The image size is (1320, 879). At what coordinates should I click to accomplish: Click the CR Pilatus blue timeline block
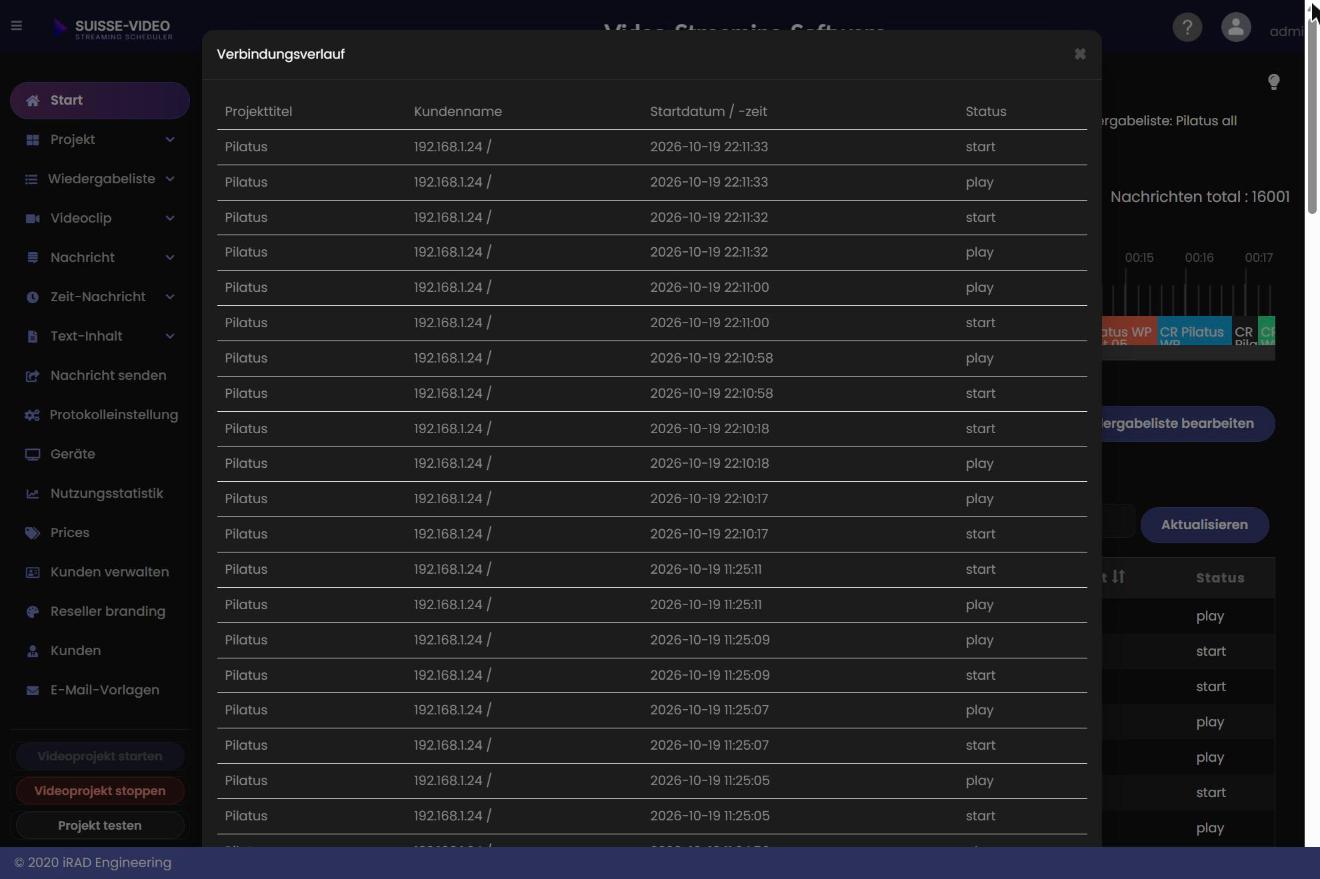pos(1194,332)
